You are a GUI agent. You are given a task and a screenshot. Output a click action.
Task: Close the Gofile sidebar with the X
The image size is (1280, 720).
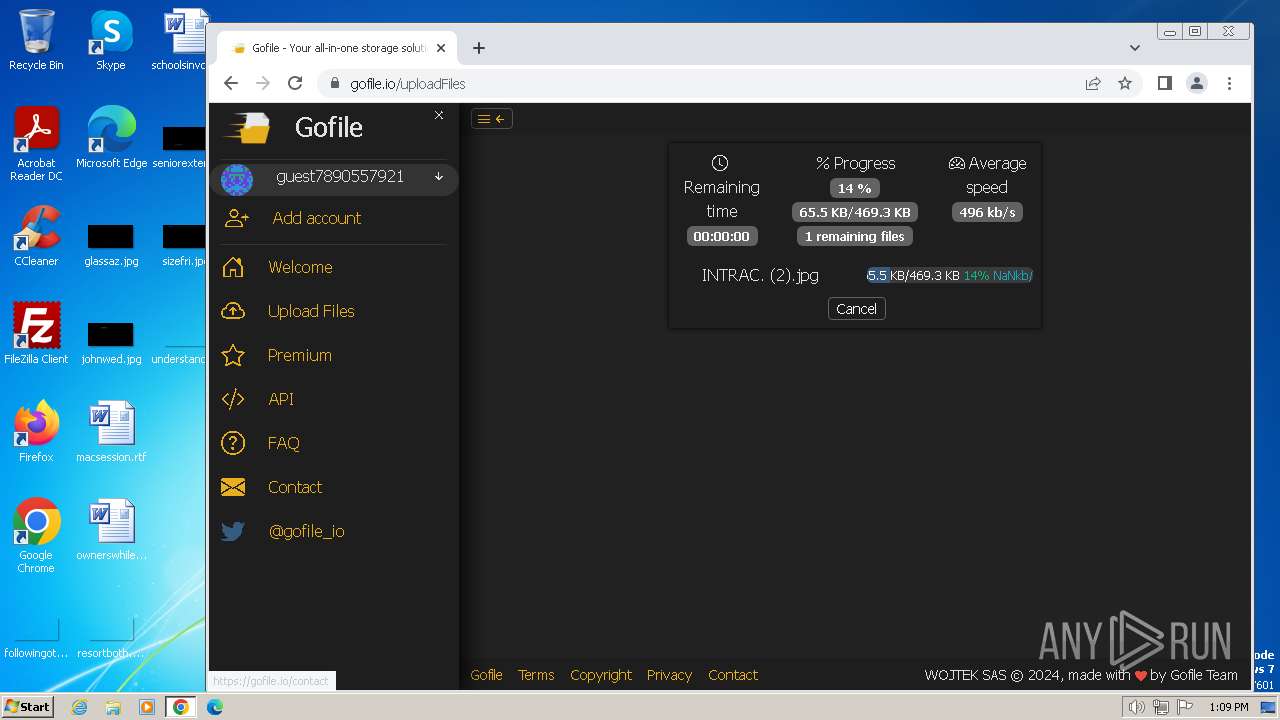coord(439,116)
